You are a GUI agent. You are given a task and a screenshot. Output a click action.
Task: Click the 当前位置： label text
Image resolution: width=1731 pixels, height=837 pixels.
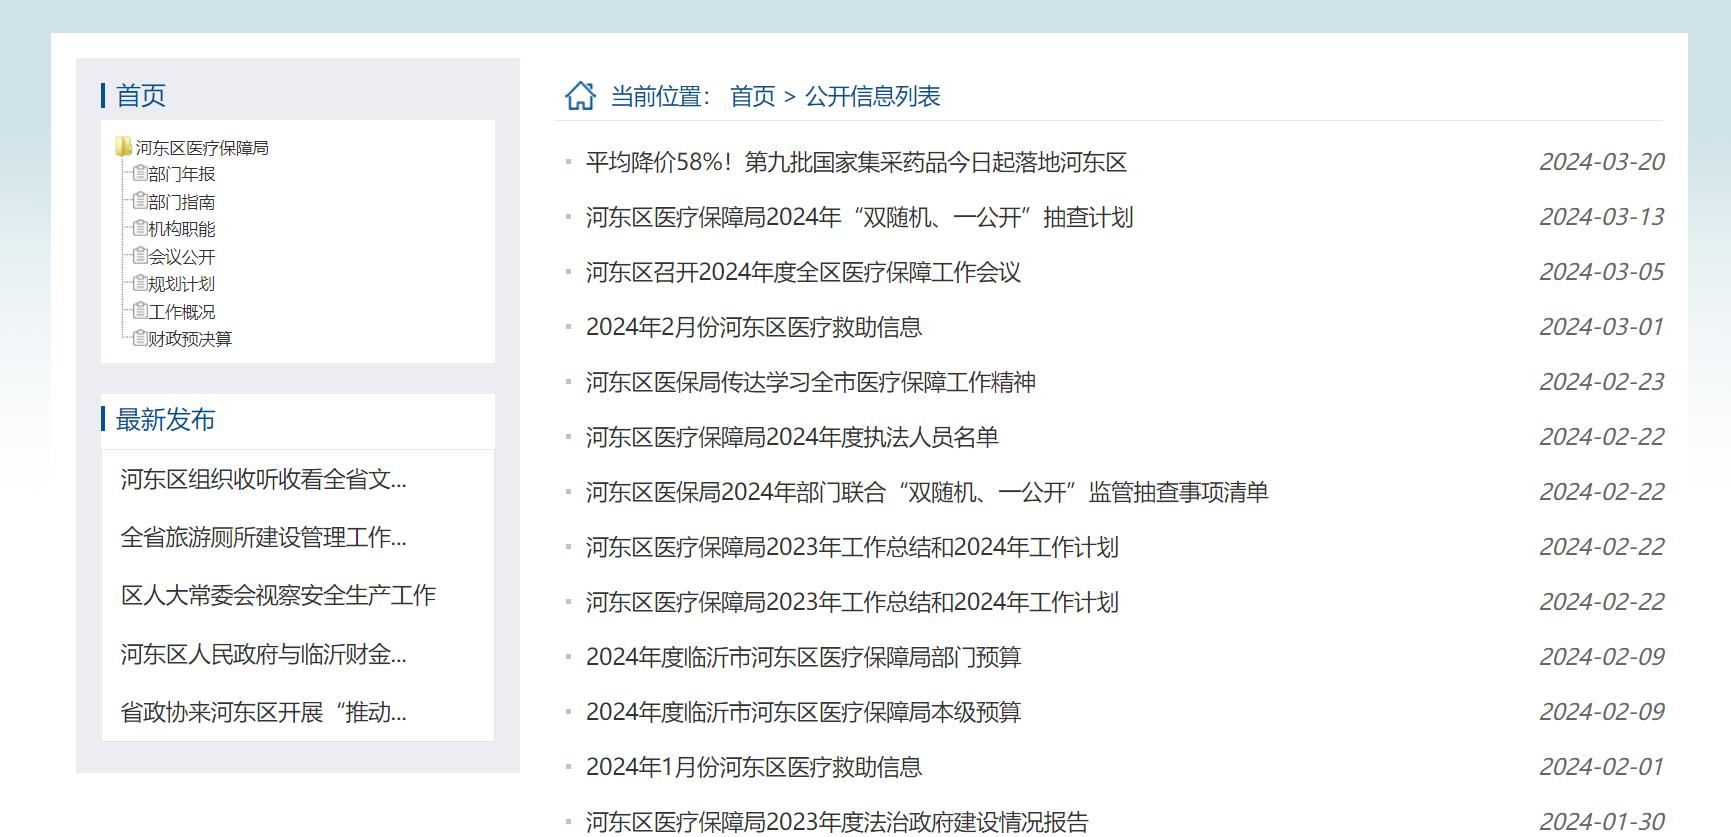pos(660,96)
